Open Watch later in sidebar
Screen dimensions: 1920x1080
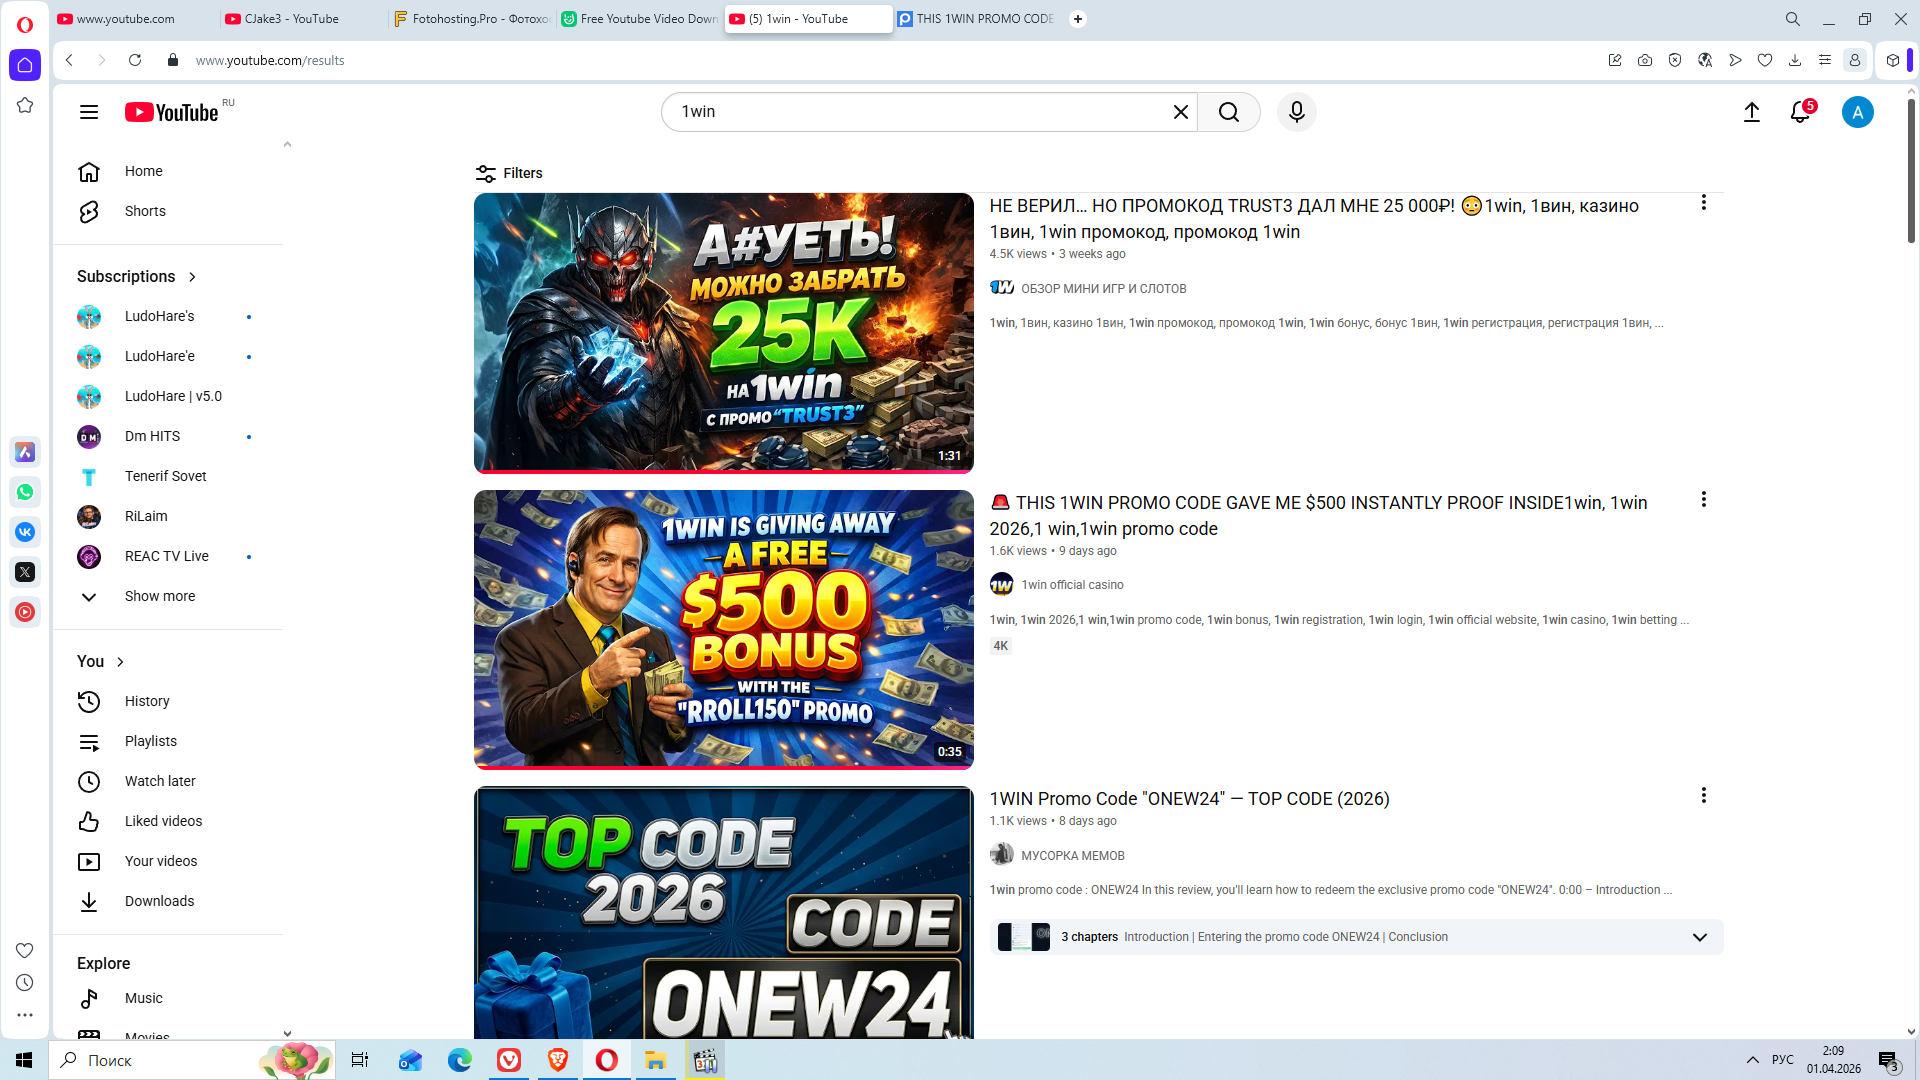160,781
